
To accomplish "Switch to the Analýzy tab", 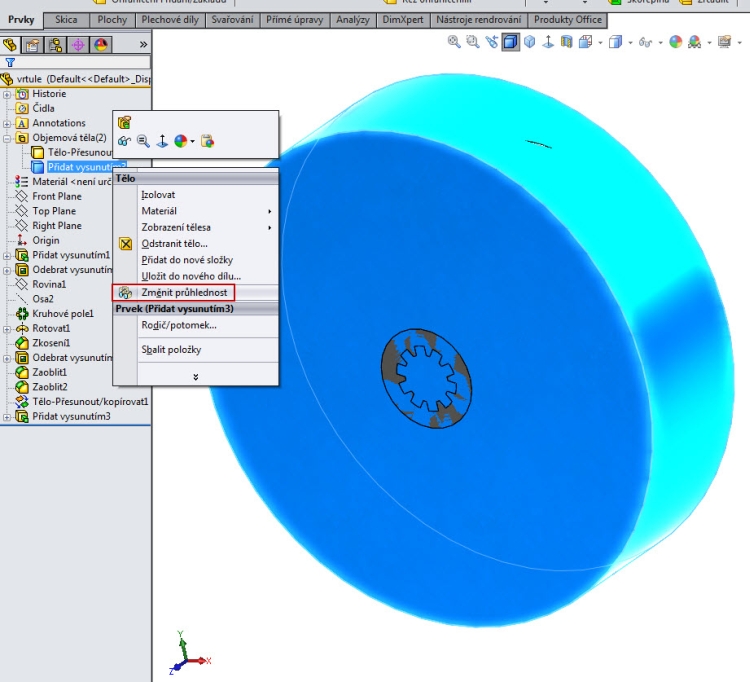I will [x=353, y=20].
